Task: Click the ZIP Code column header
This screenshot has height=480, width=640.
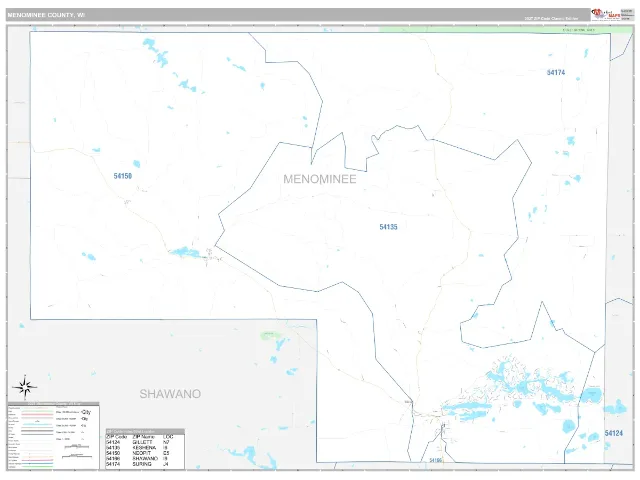Action: [x=117, y=437]
